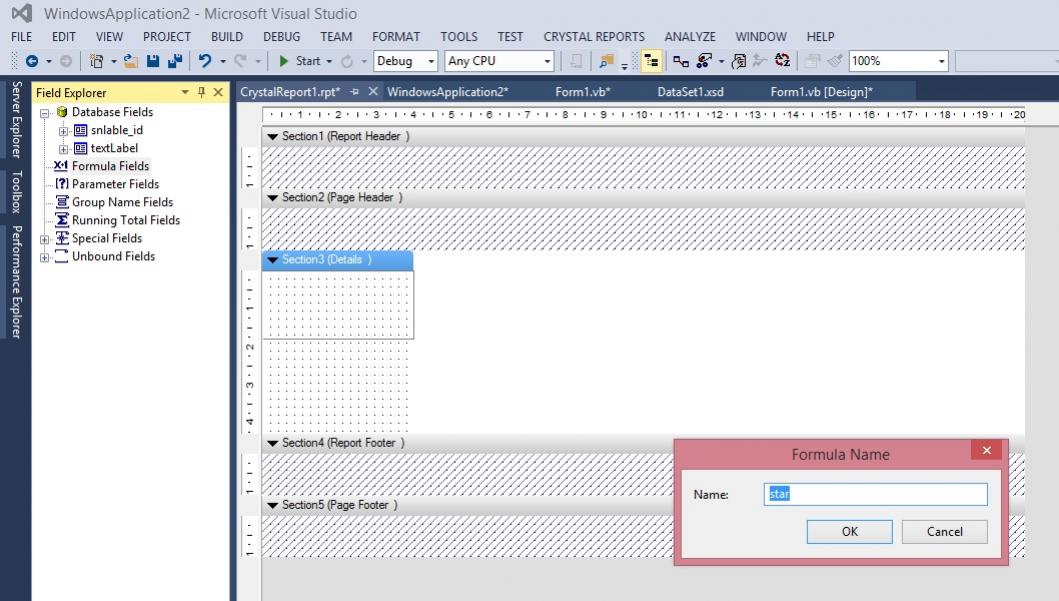Open the FORMAT menu

pos(396,36)
